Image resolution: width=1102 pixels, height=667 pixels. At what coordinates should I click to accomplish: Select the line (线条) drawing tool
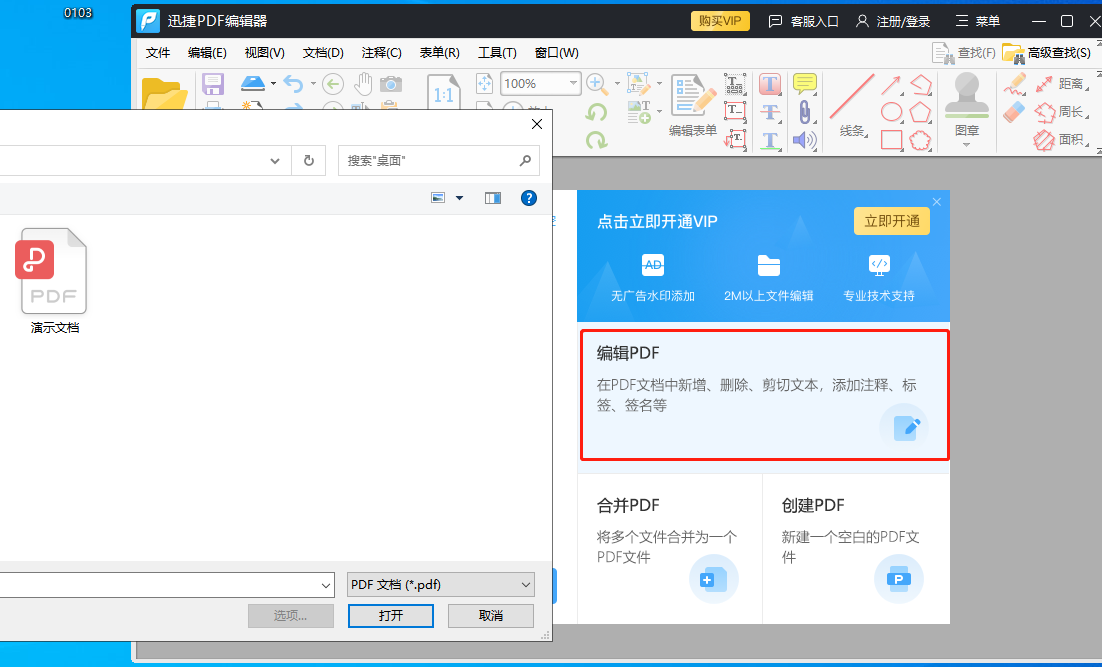click(852, 105)
